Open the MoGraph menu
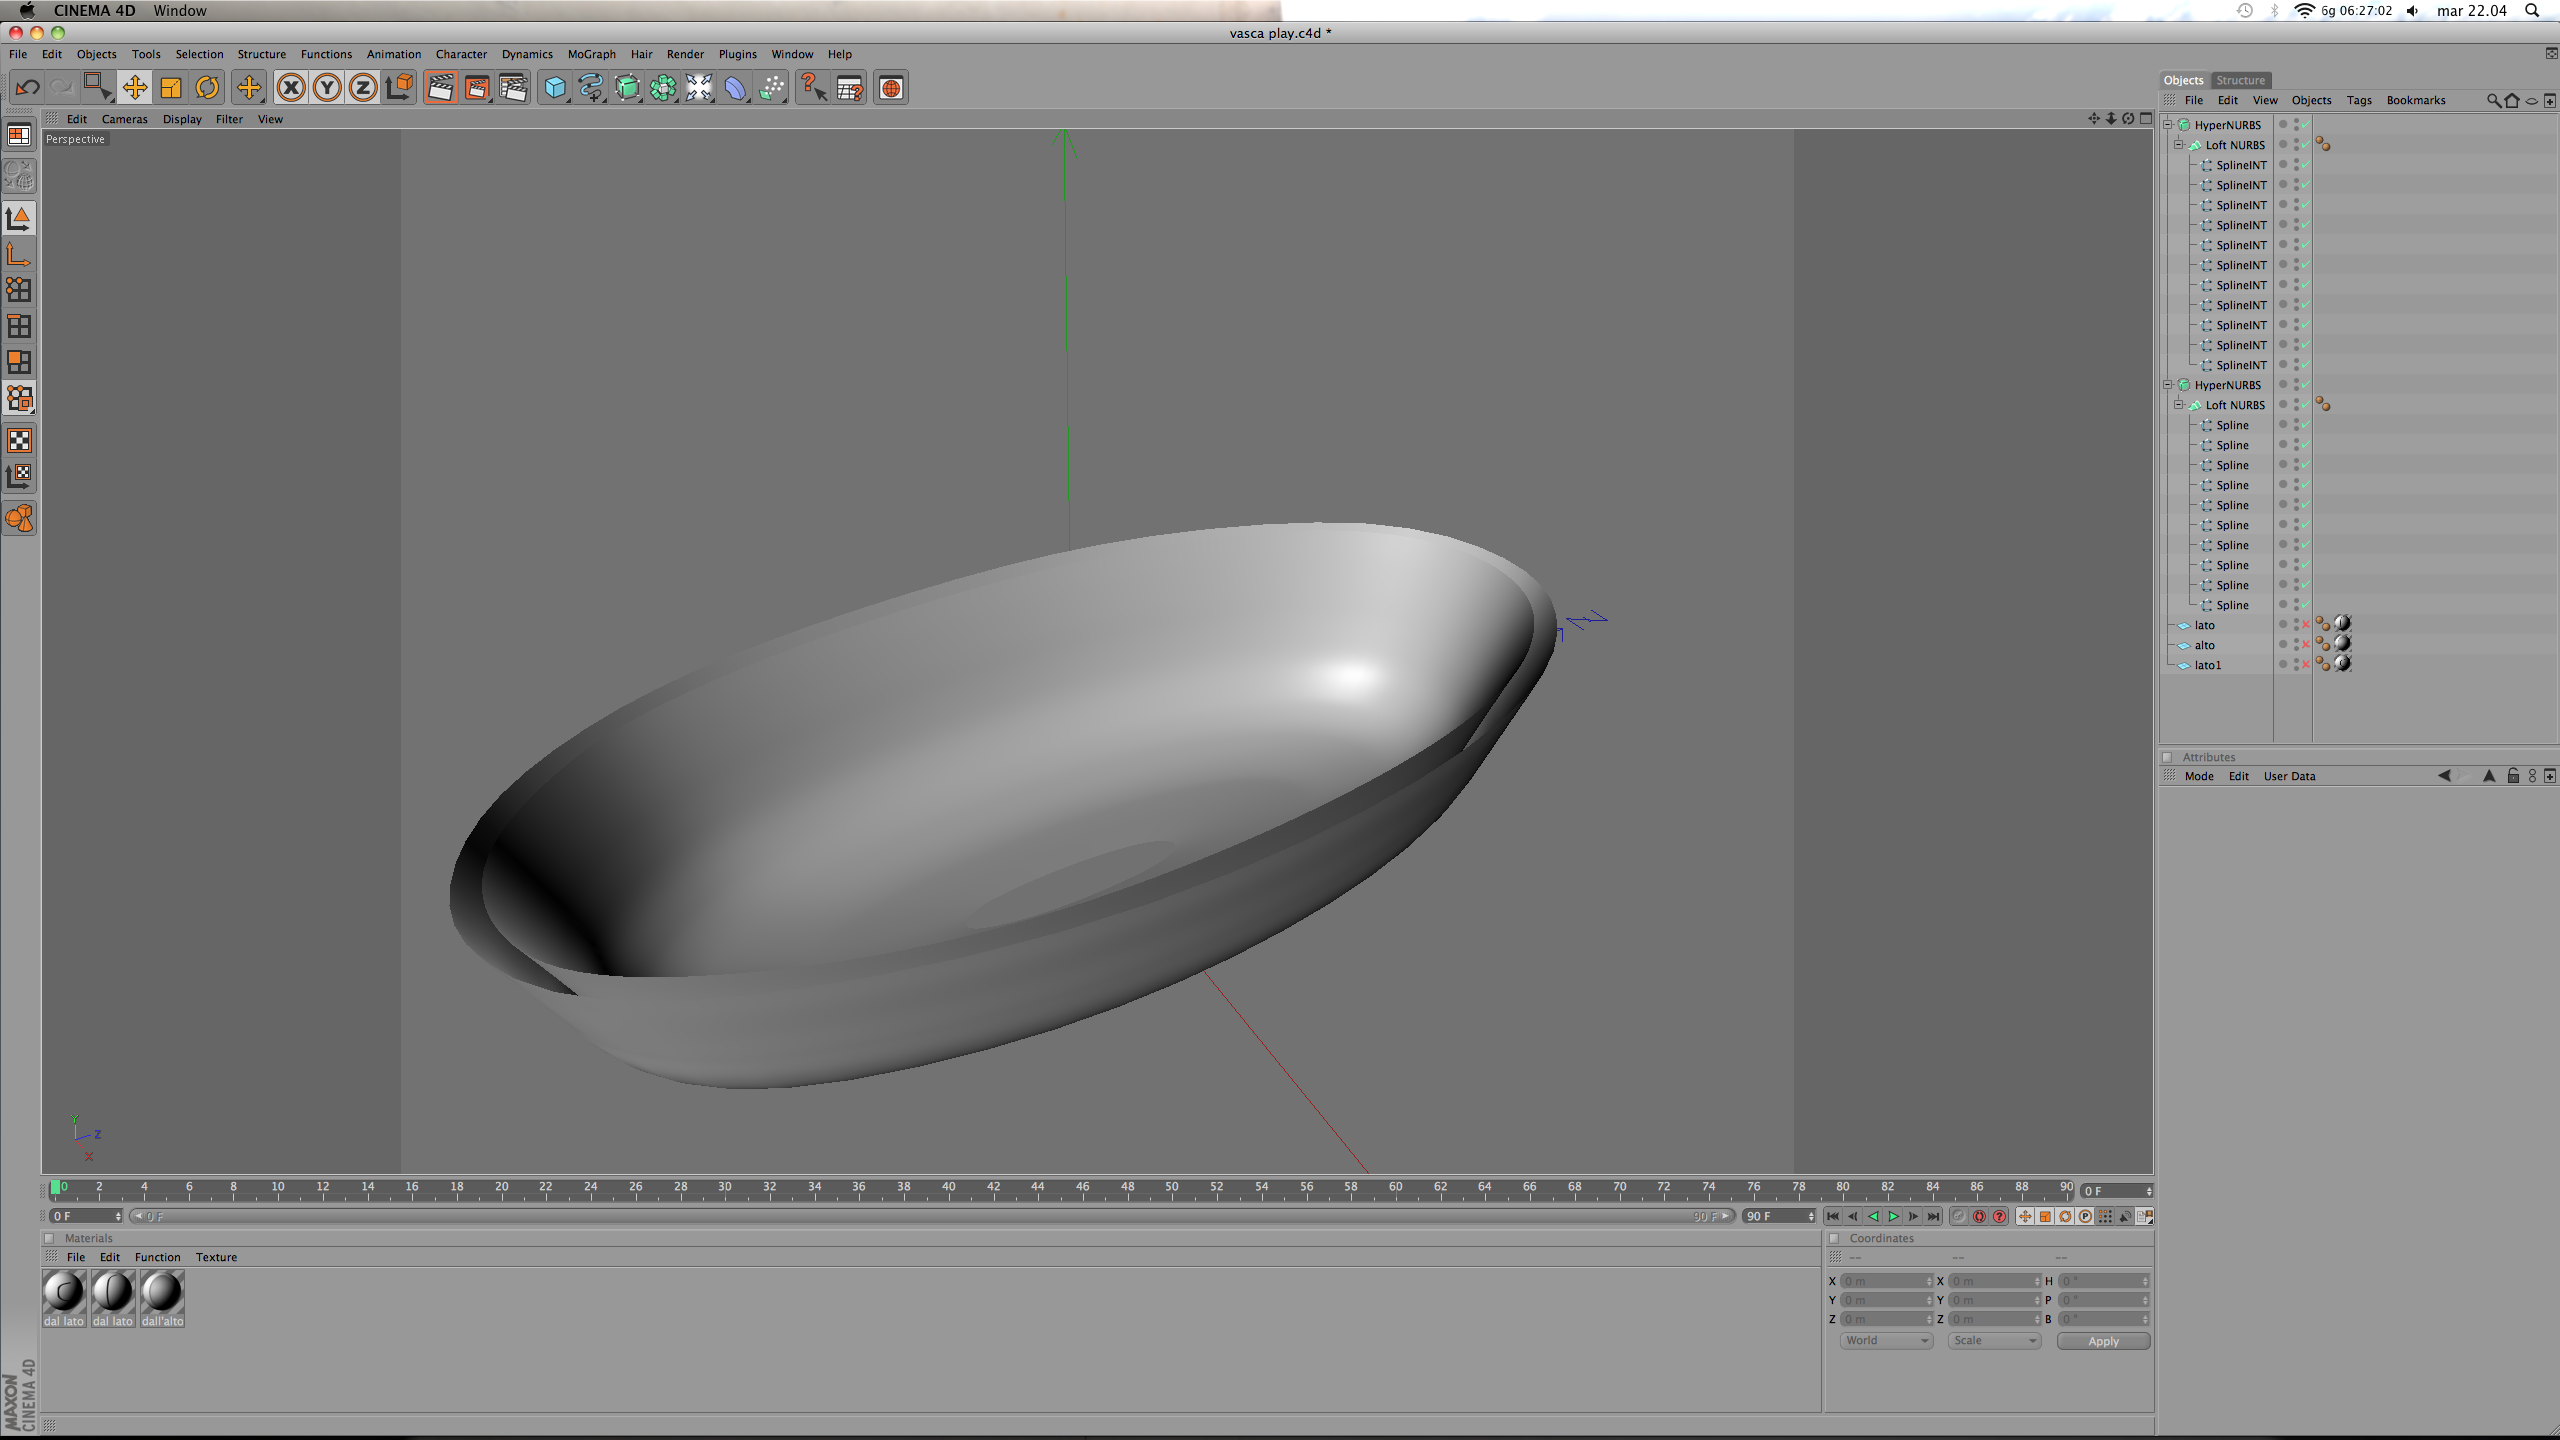Image resolution: width=2560 pixels, height=1440 pixels. pyautogui.click(x=591, y=54)
